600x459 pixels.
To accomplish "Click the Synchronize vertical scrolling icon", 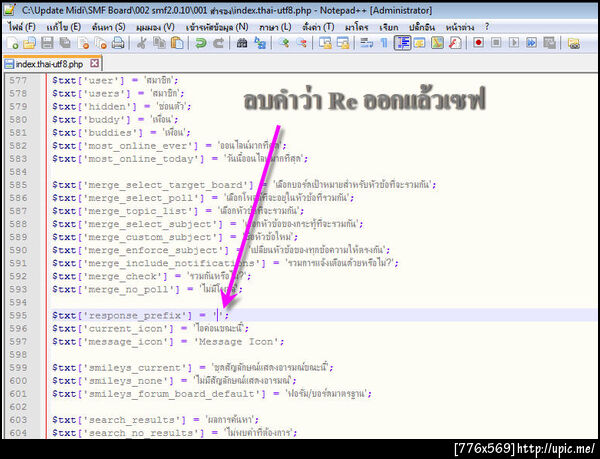I will (x=325, y=43).
